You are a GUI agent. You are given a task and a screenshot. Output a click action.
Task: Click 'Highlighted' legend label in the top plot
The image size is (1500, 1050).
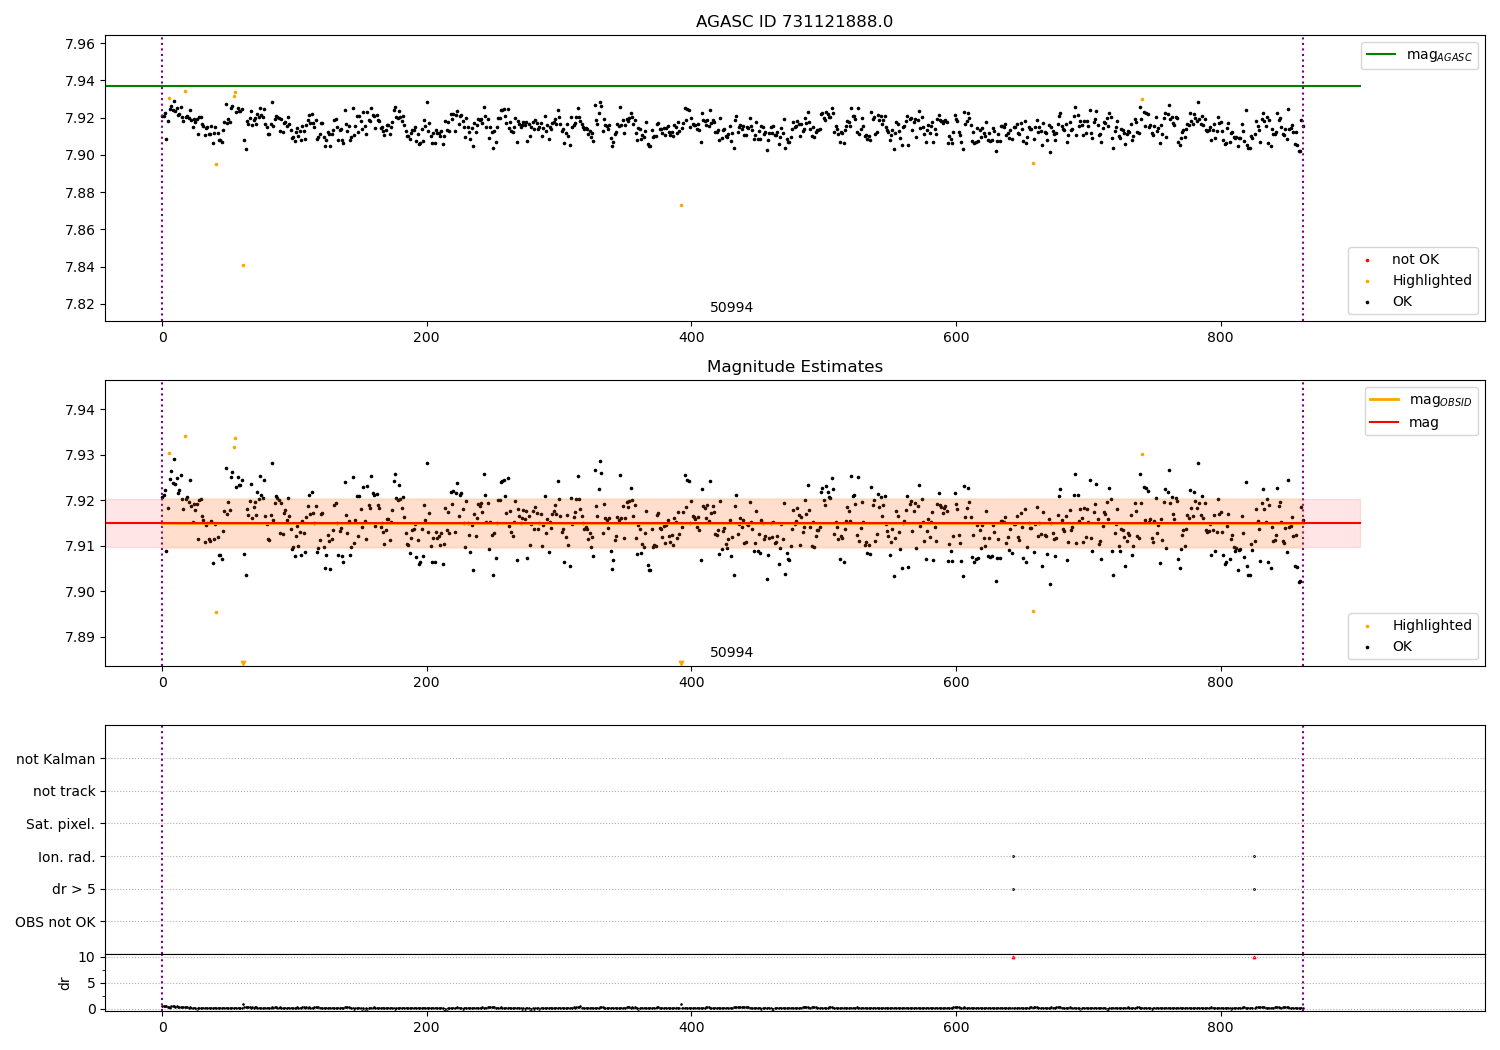click(x=1432, y=281)
